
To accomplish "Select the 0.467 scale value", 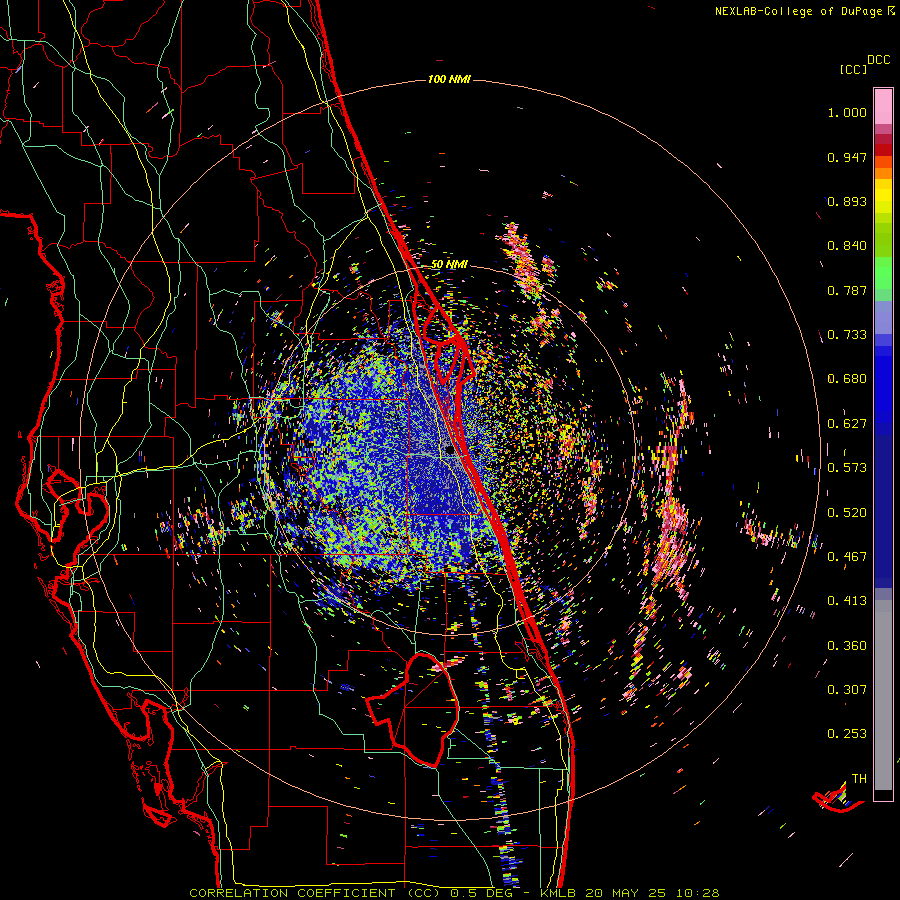I will [x=847, y=557].
